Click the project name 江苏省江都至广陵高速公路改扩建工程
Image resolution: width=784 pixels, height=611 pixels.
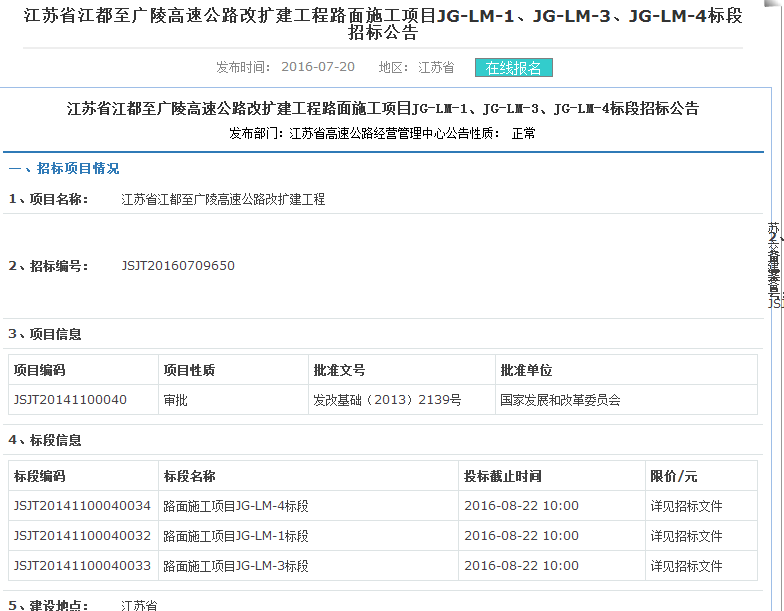coord(223,200)
